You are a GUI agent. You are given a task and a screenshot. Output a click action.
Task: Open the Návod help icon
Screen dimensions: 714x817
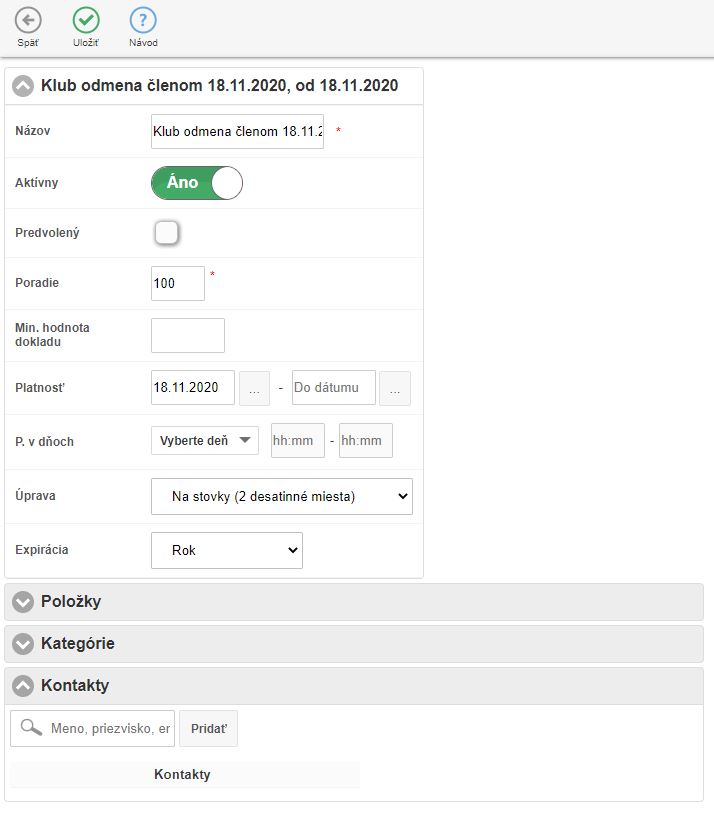click(x=143, y=20)
